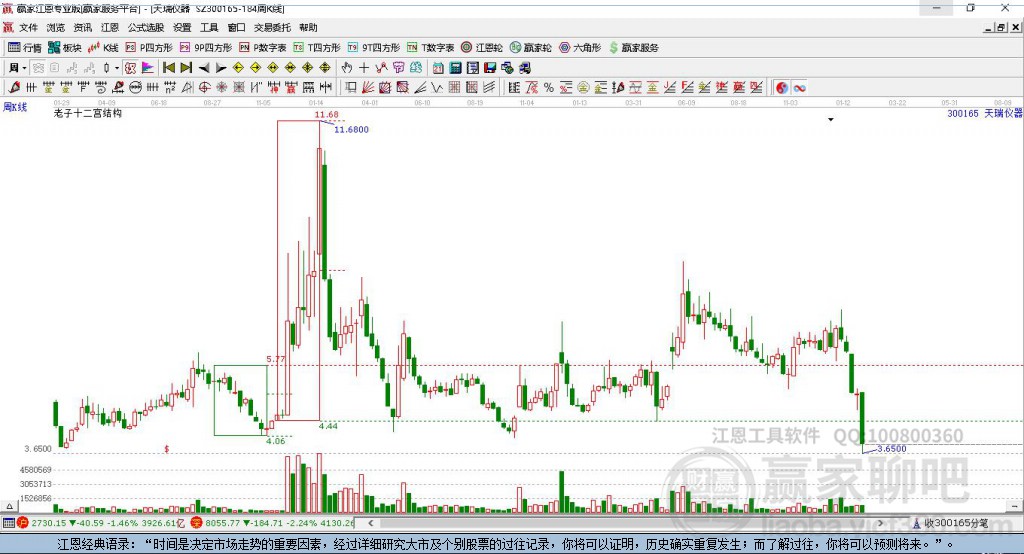Click the small black triangle above the chart
Image resolution: width=1024 pixels, height=554 pixels.
click(830, 120)
